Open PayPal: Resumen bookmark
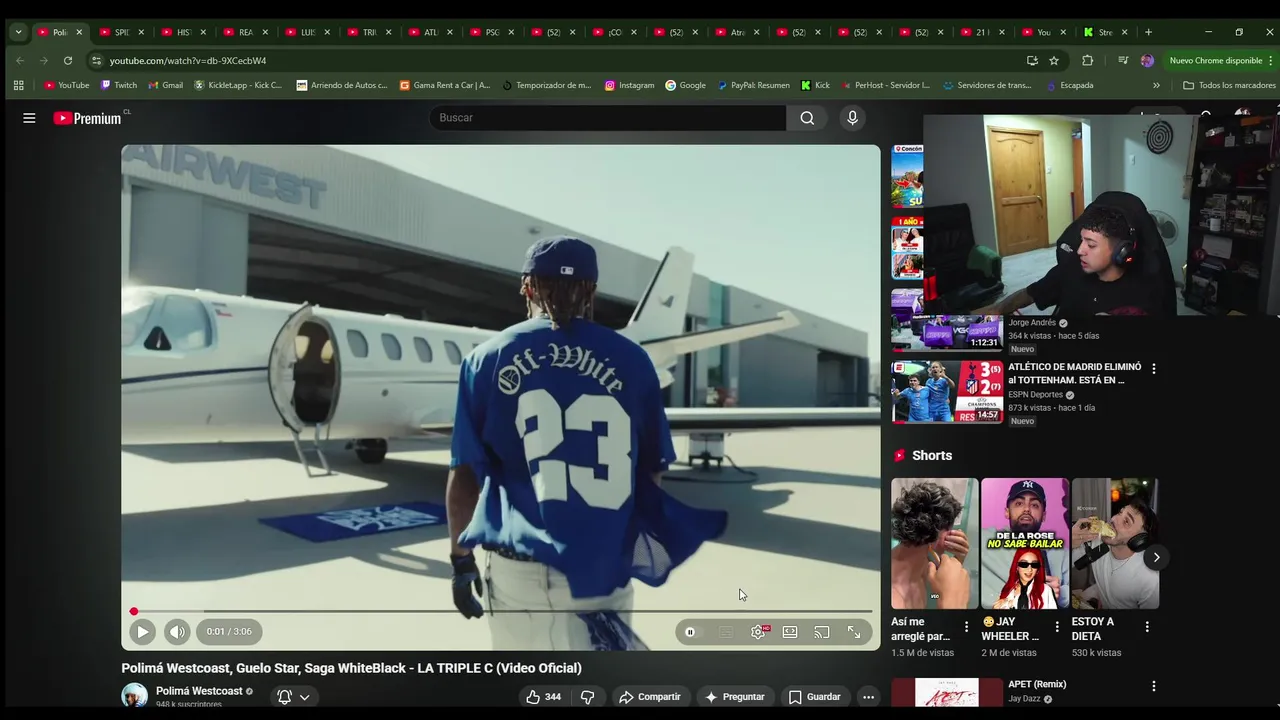The image size is (1280, 720). [753, 86]
